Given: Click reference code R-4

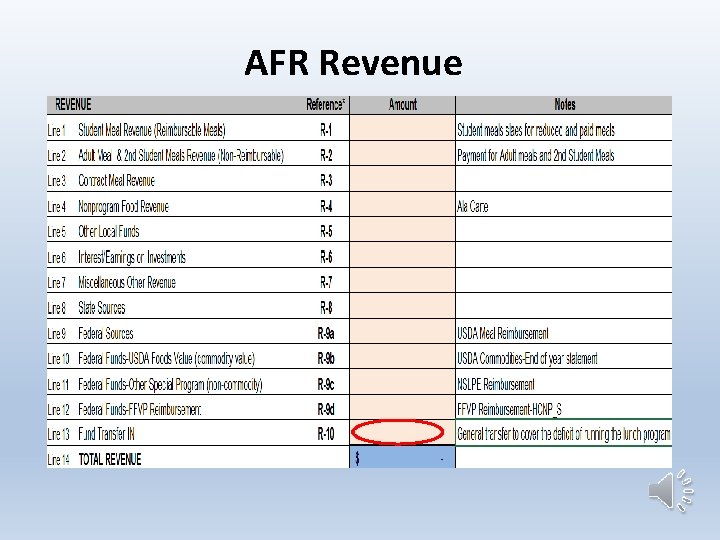Looking at the screenshot, I should tap(326, 207).
